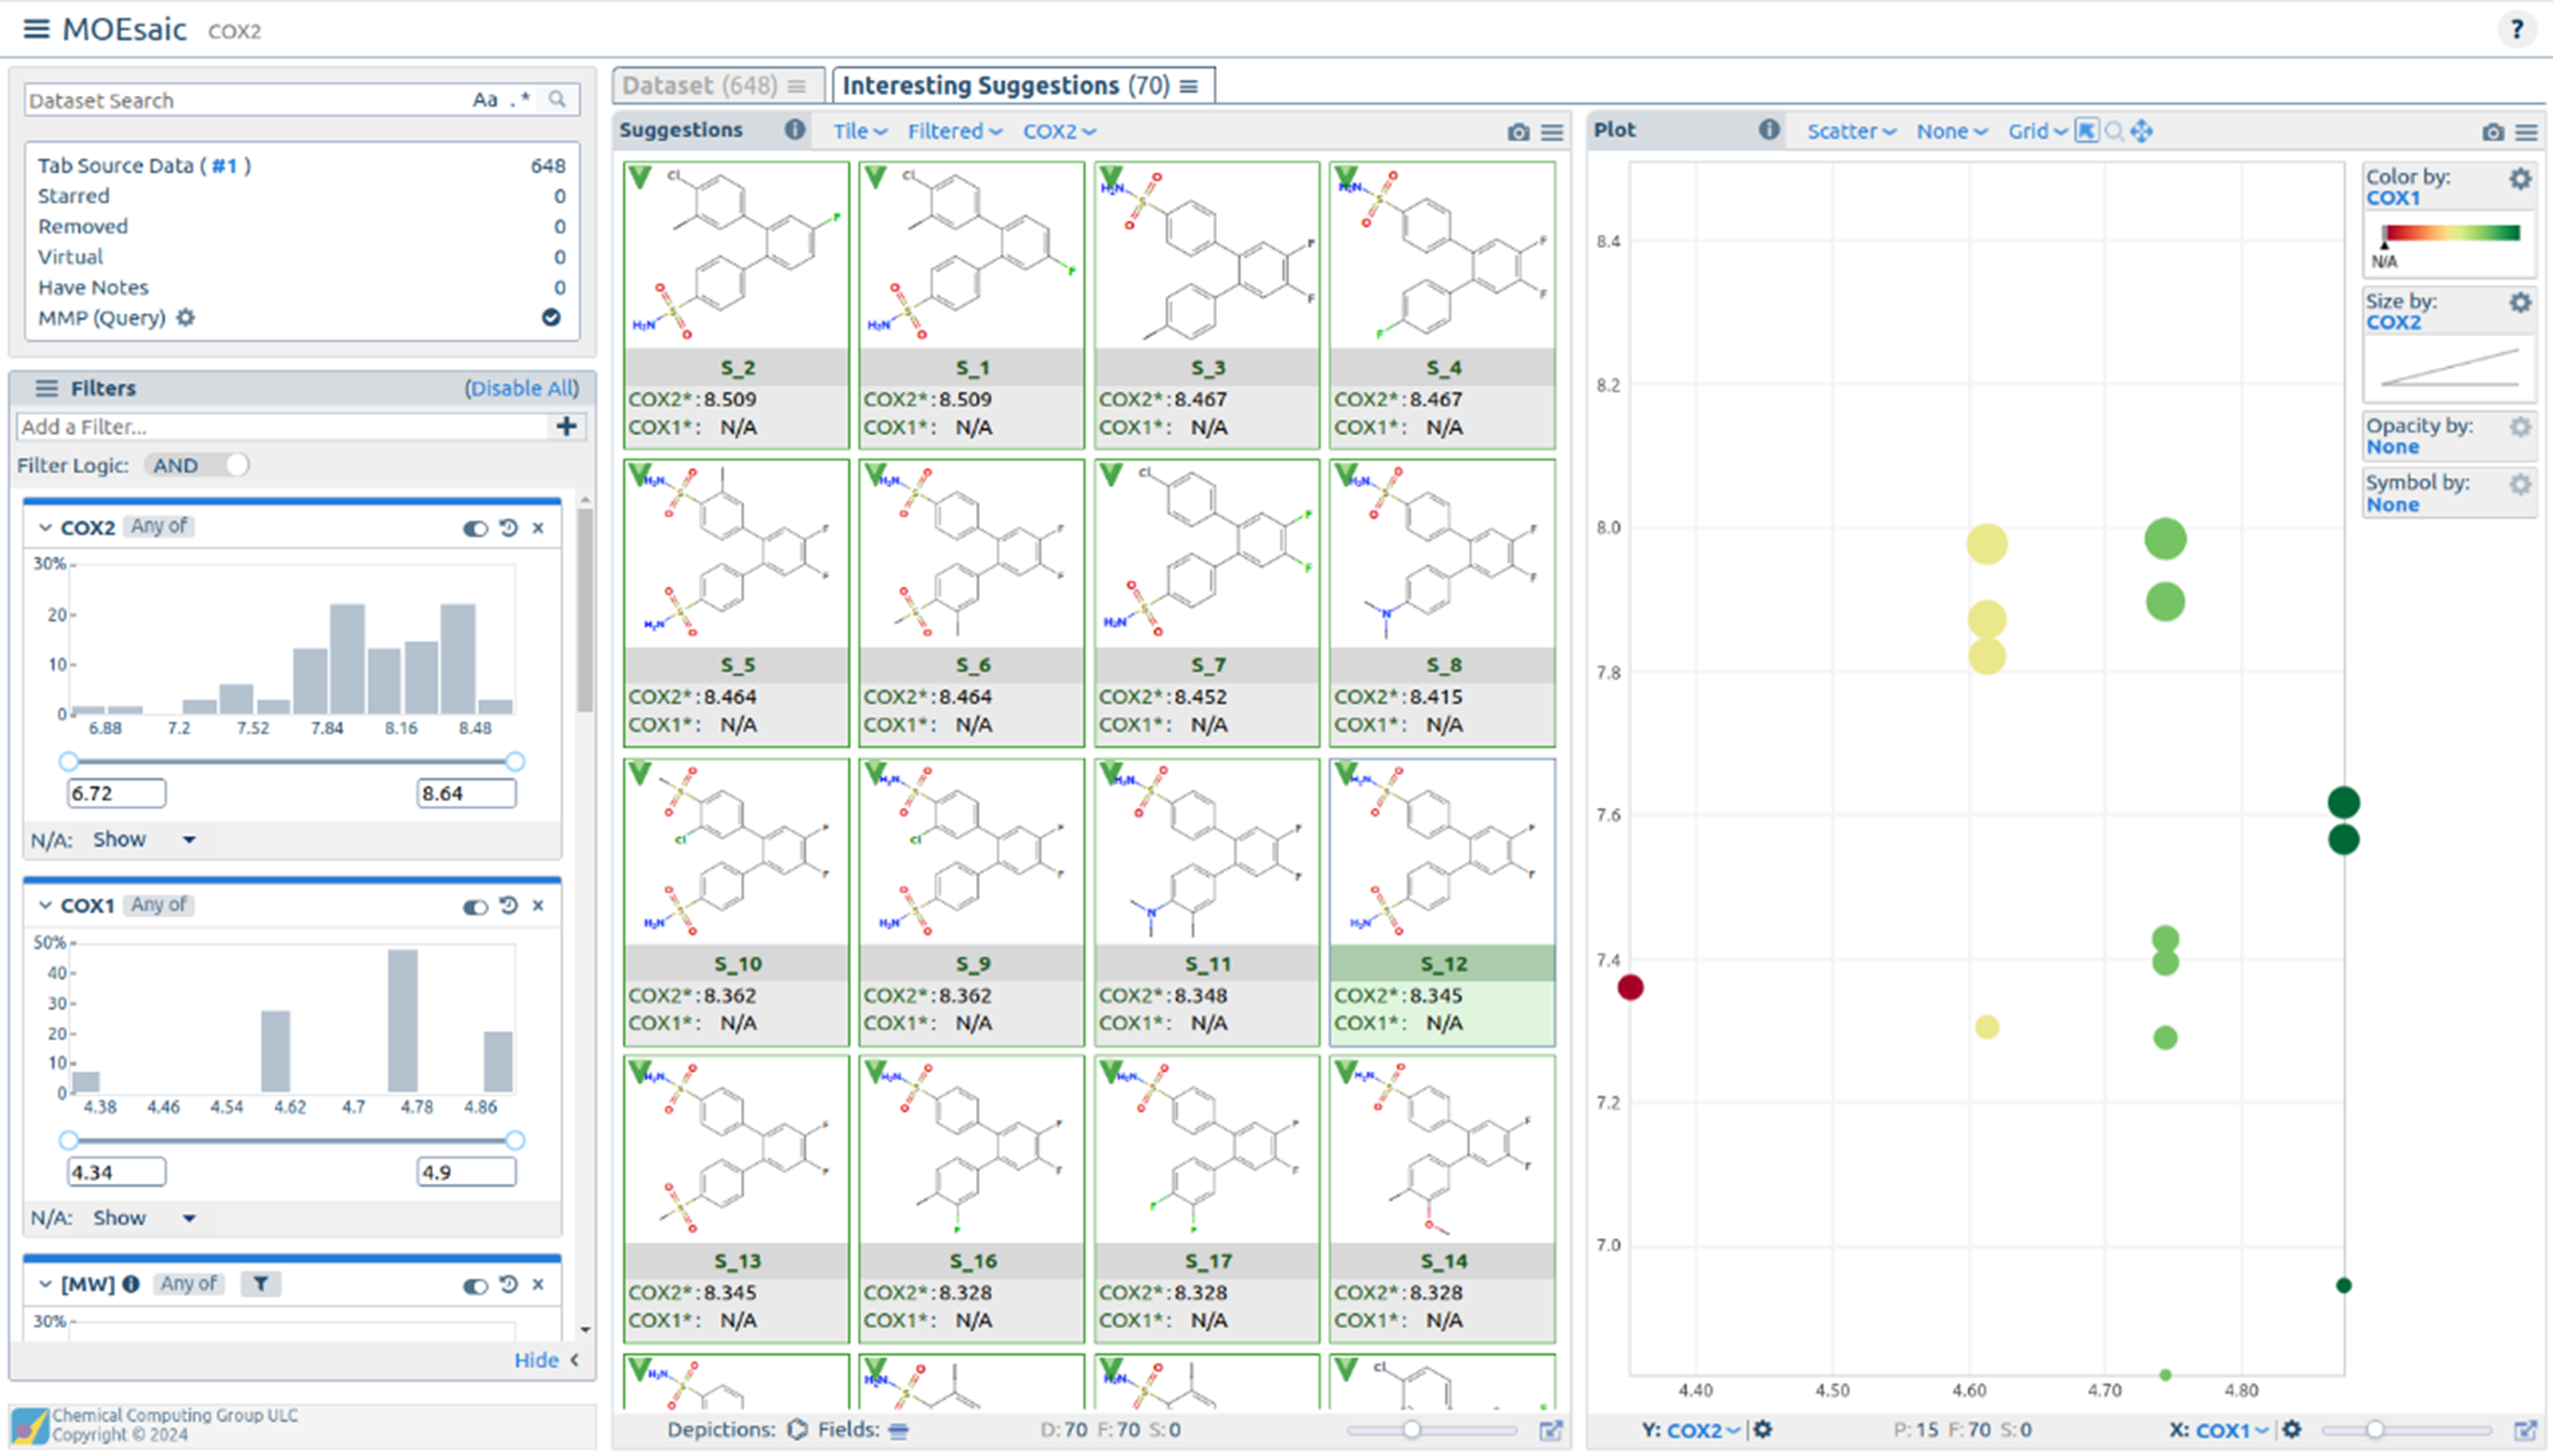
Task: Open the Scatter plot type dropdown
Action: click(x=1850, y=131)
